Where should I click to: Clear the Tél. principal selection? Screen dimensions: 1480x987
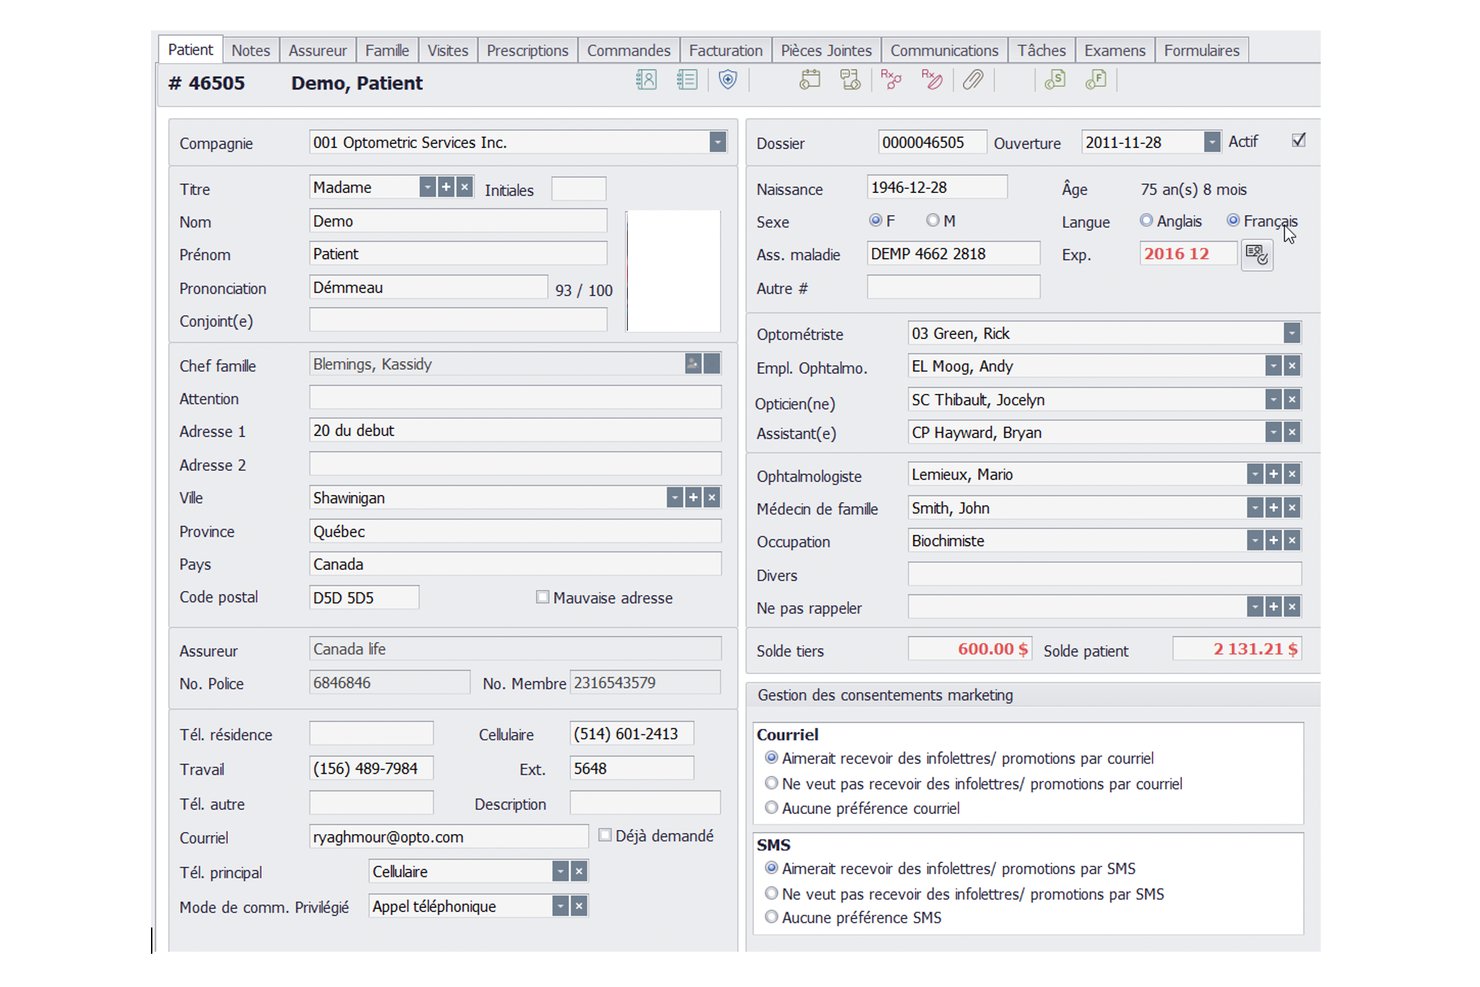click(x=579, y=871)
